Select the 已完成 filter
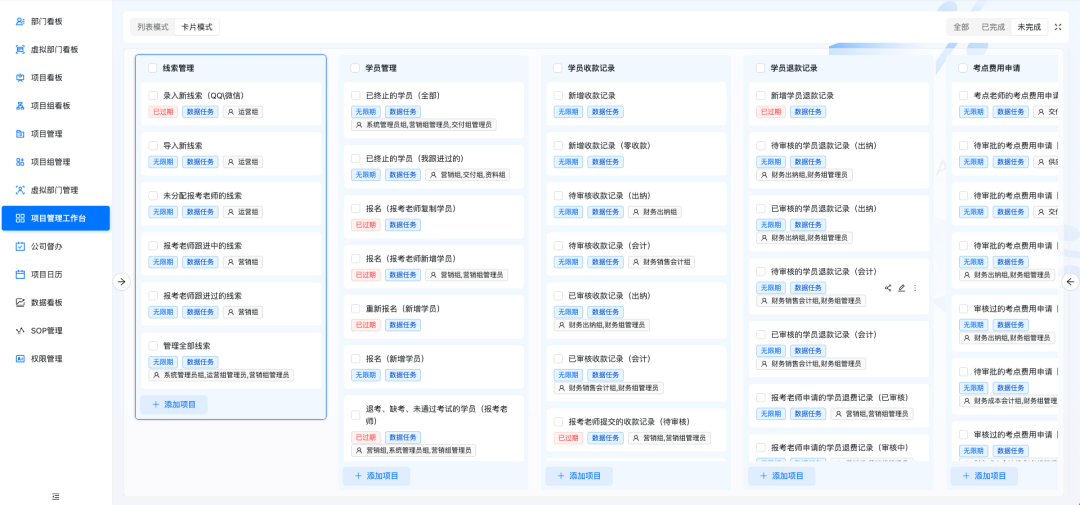The height and width of the screenshot is (505, 1080). [993, 27]
